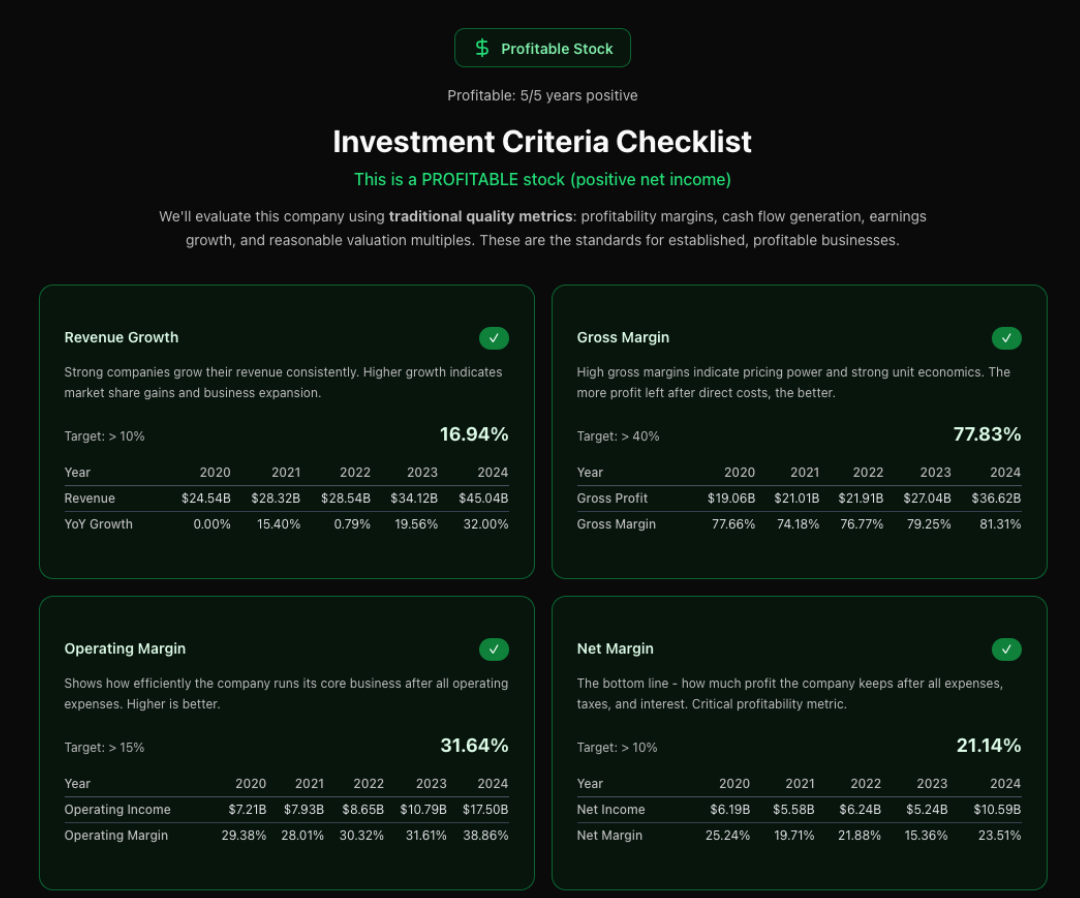Click the 'Profitable: 5/5 years positive' text
Screen dimensions: 1080x898
(542, 96)
